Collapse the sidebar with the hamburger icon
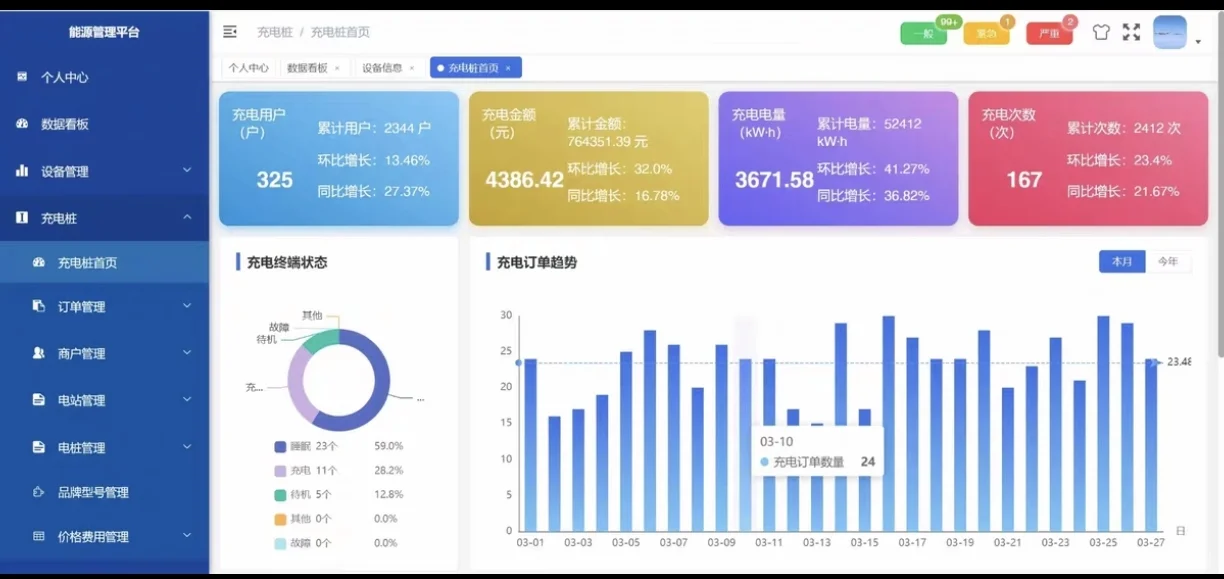1224x579 pixels. (229, 31)
